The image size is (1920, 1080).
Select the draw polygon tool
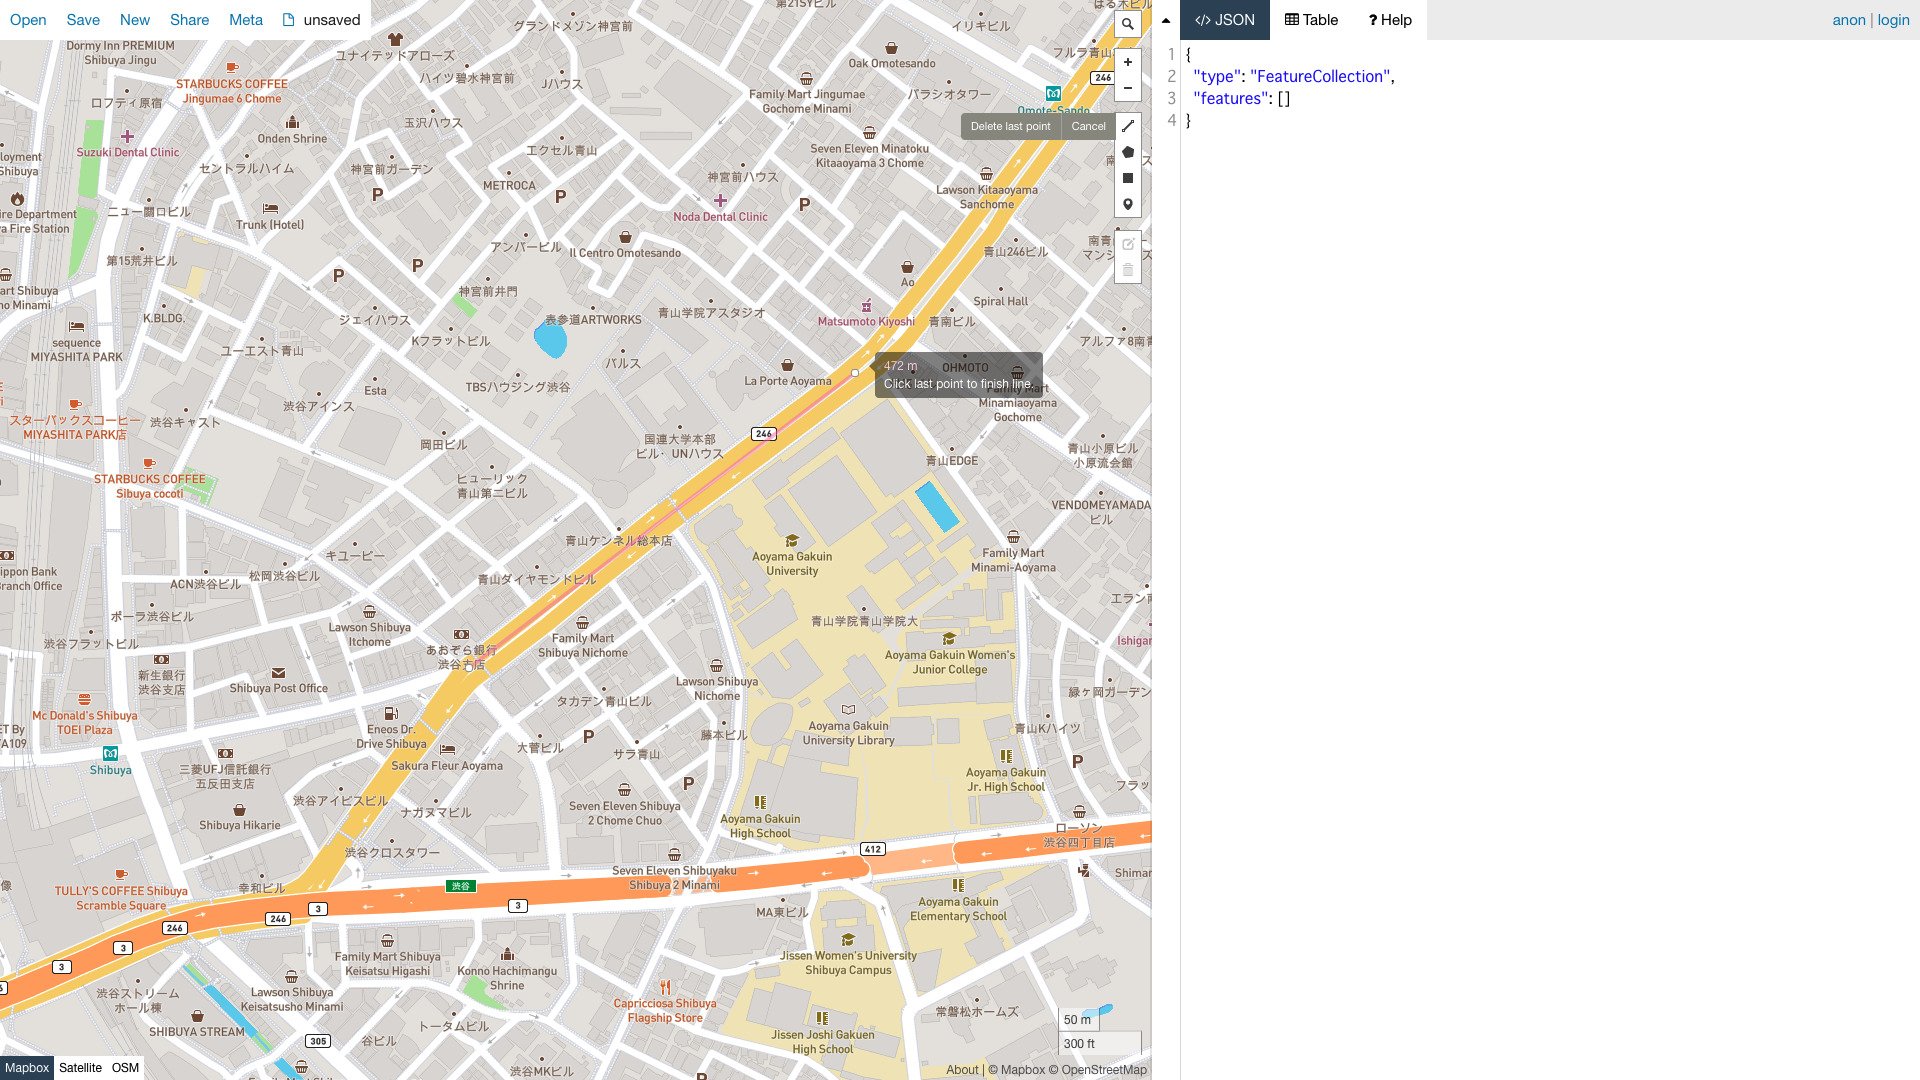tap(1127, 152)
